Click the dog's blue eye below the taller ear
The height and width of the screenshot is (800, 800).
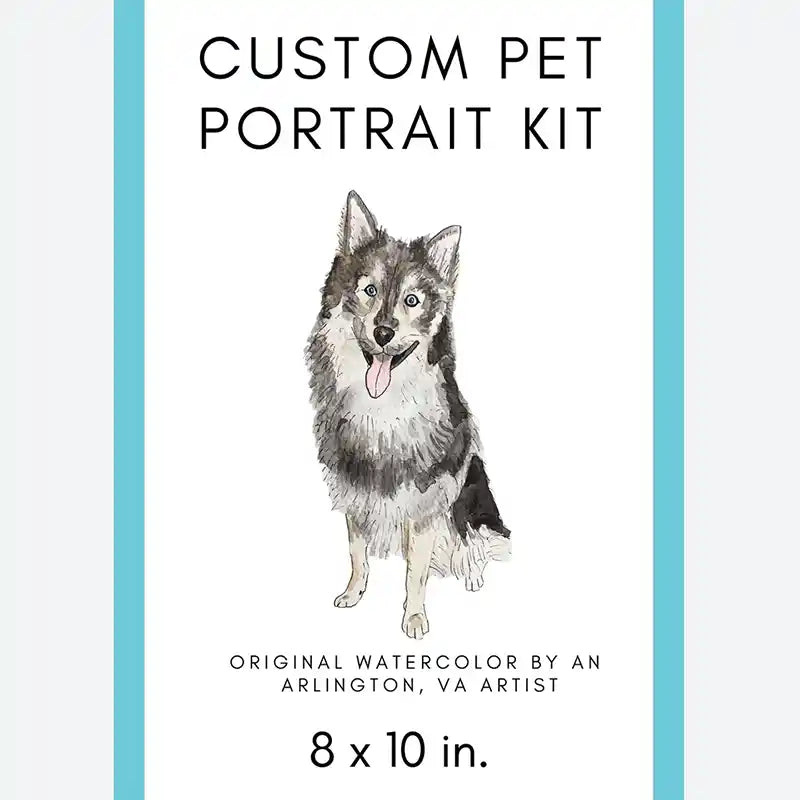click(370, 290)
